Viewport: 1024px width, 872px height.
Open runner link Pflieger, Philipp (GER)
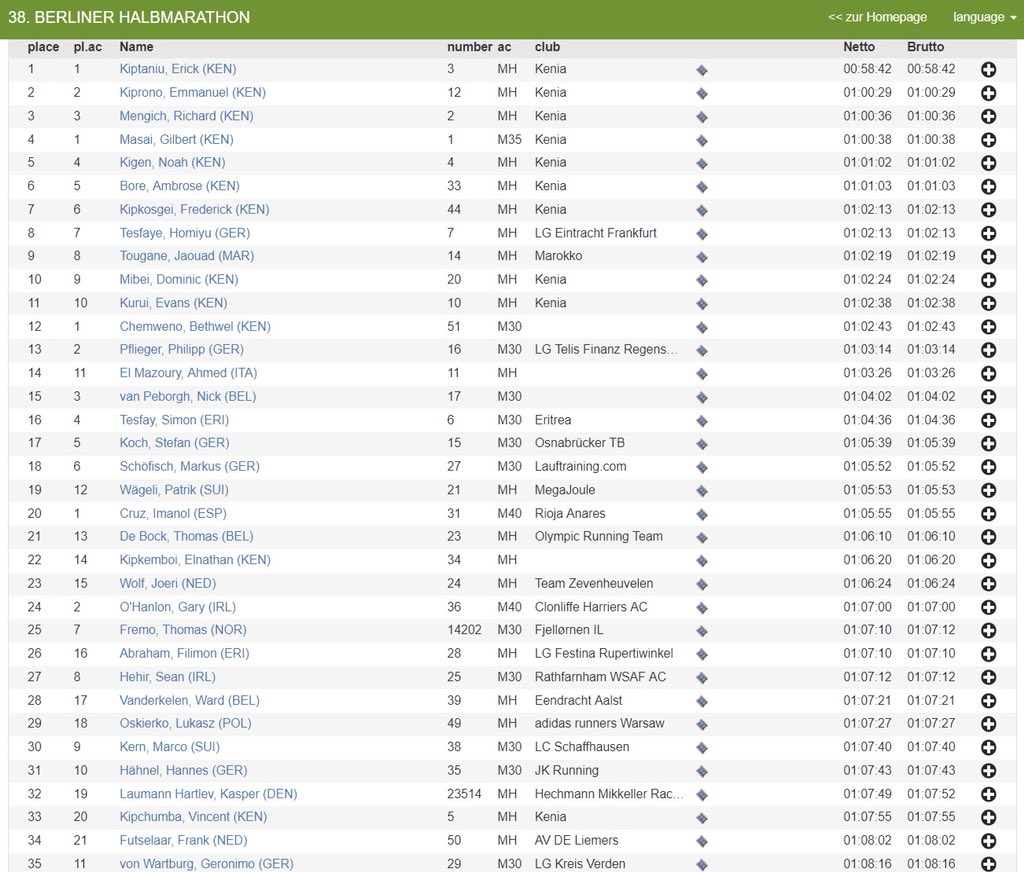point(182,349)
